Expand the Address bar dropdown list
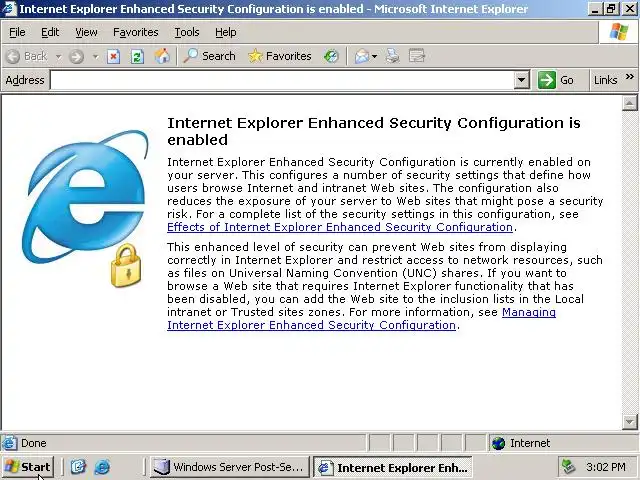The width and height of the screenshot is (640, 480). click(521, 80)
